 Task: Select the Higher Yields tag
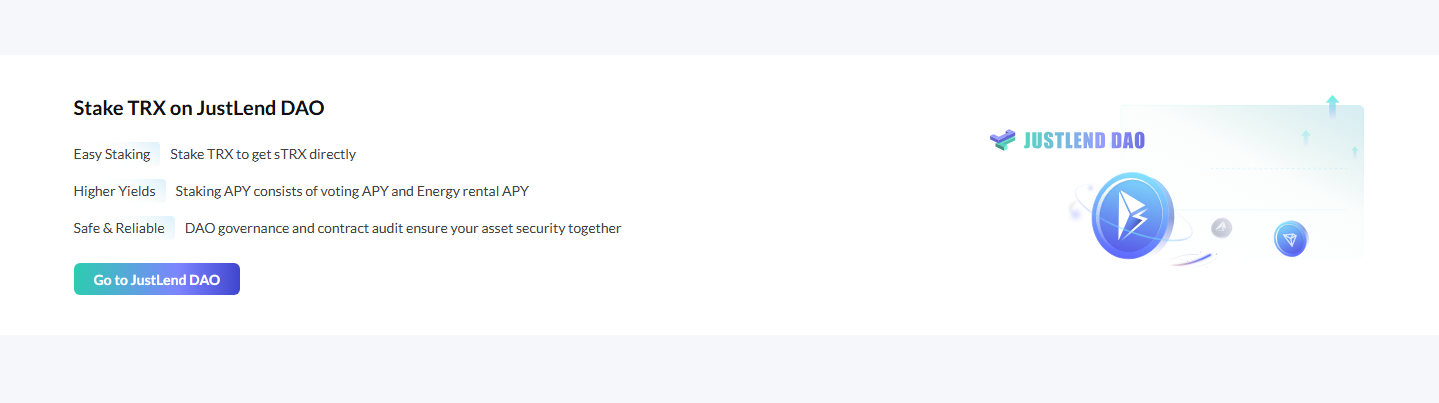tap(115, 191)
